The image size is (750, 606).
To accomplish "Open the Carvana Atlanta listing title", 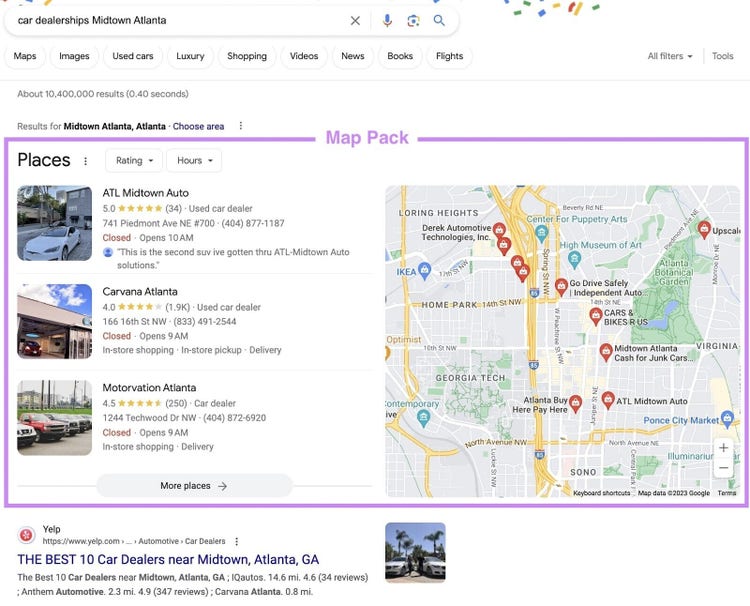I will 140,292.
